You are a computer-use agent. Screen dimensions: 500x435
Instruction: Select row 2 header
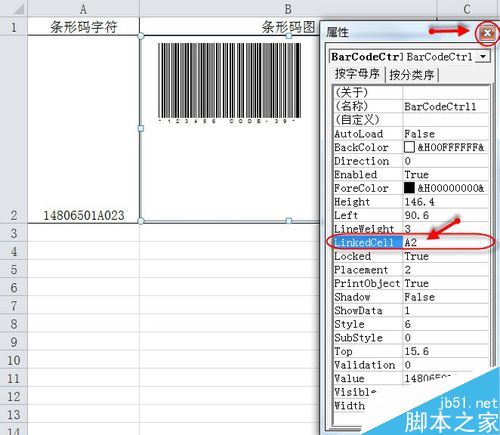coord(13,129)
